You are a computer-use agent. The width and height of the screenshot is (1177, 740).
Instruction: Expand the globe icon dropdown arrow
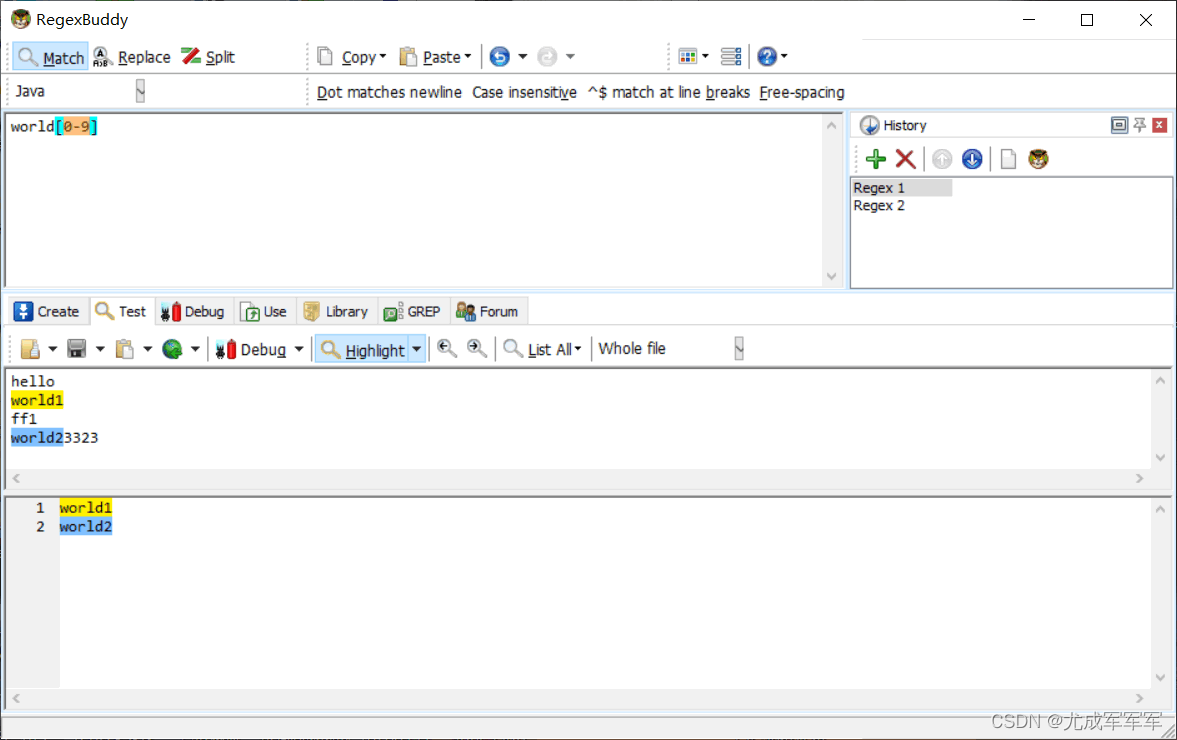195,349
